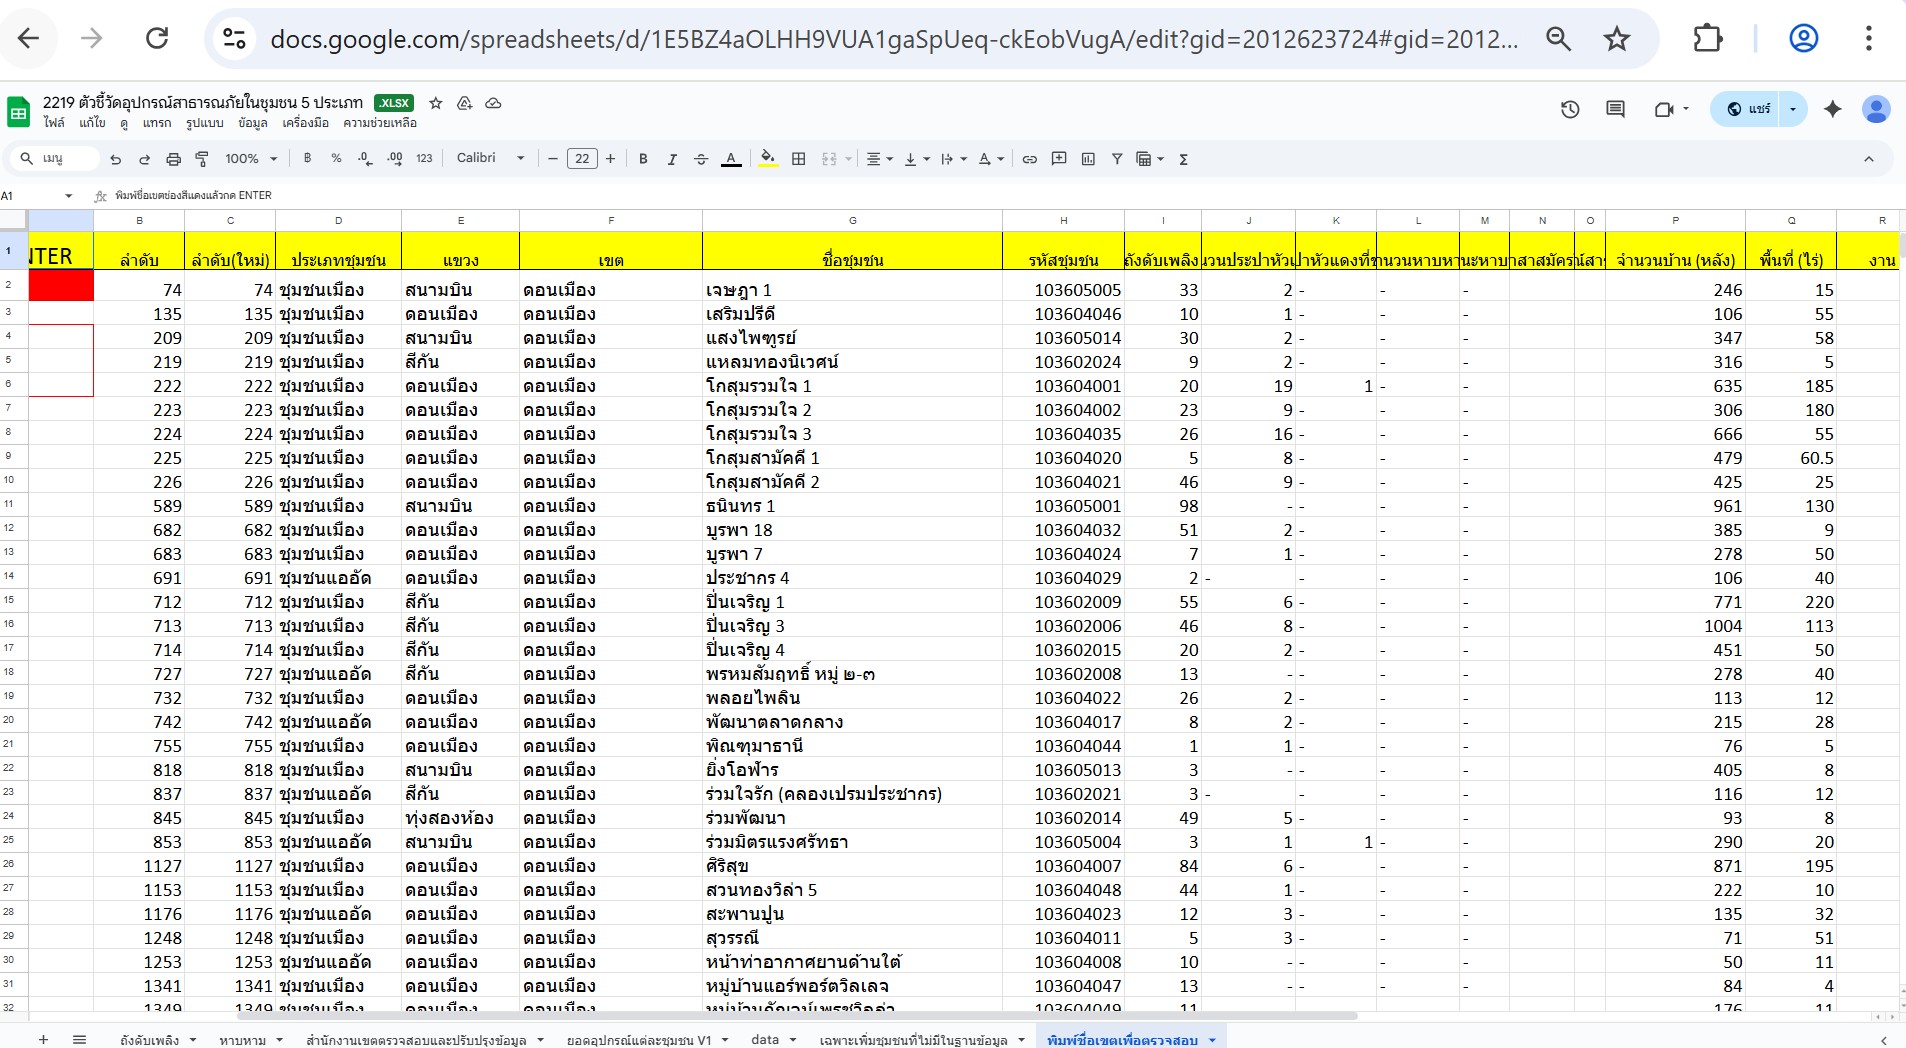This screenshot has height=1048, width=1906.
Task: Click the font size field 22
Action: click(x=582, y=158)
